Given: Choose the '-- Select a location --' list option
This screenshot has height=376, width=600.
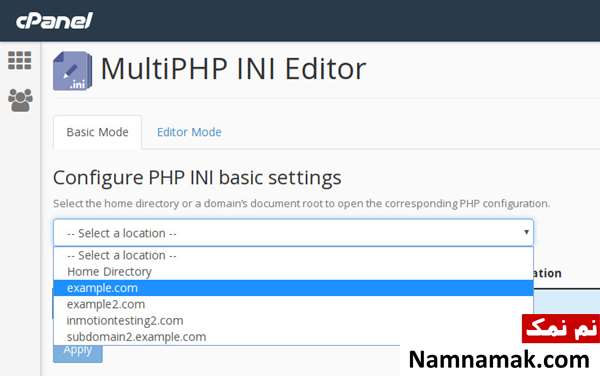Looking at the screenshot, I should coord(293,255).
